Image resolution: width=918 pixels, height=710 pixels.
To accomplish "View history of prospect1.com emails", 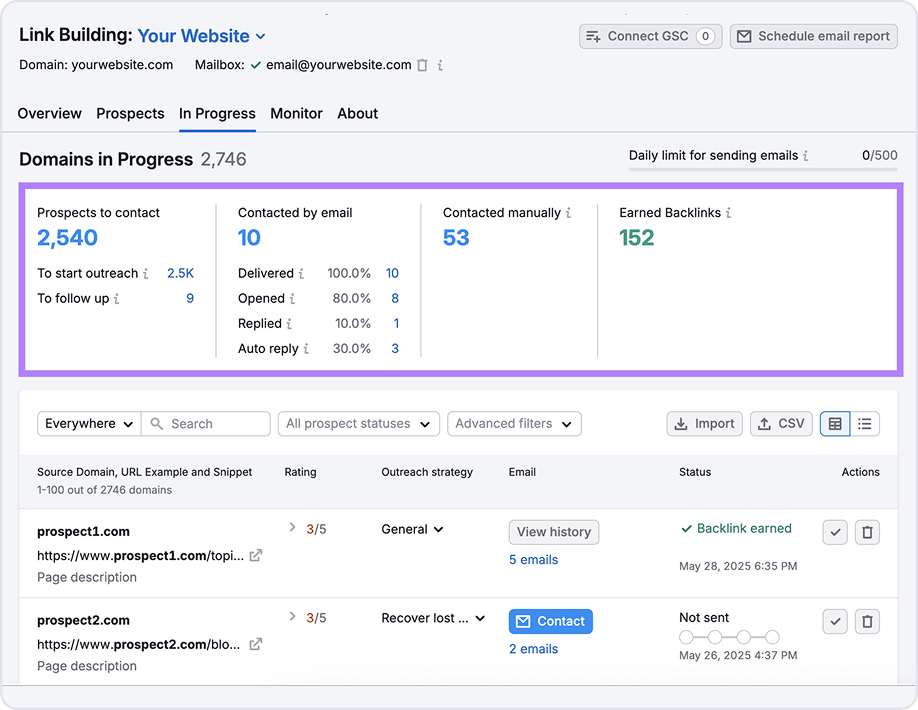I will point(553,532).
